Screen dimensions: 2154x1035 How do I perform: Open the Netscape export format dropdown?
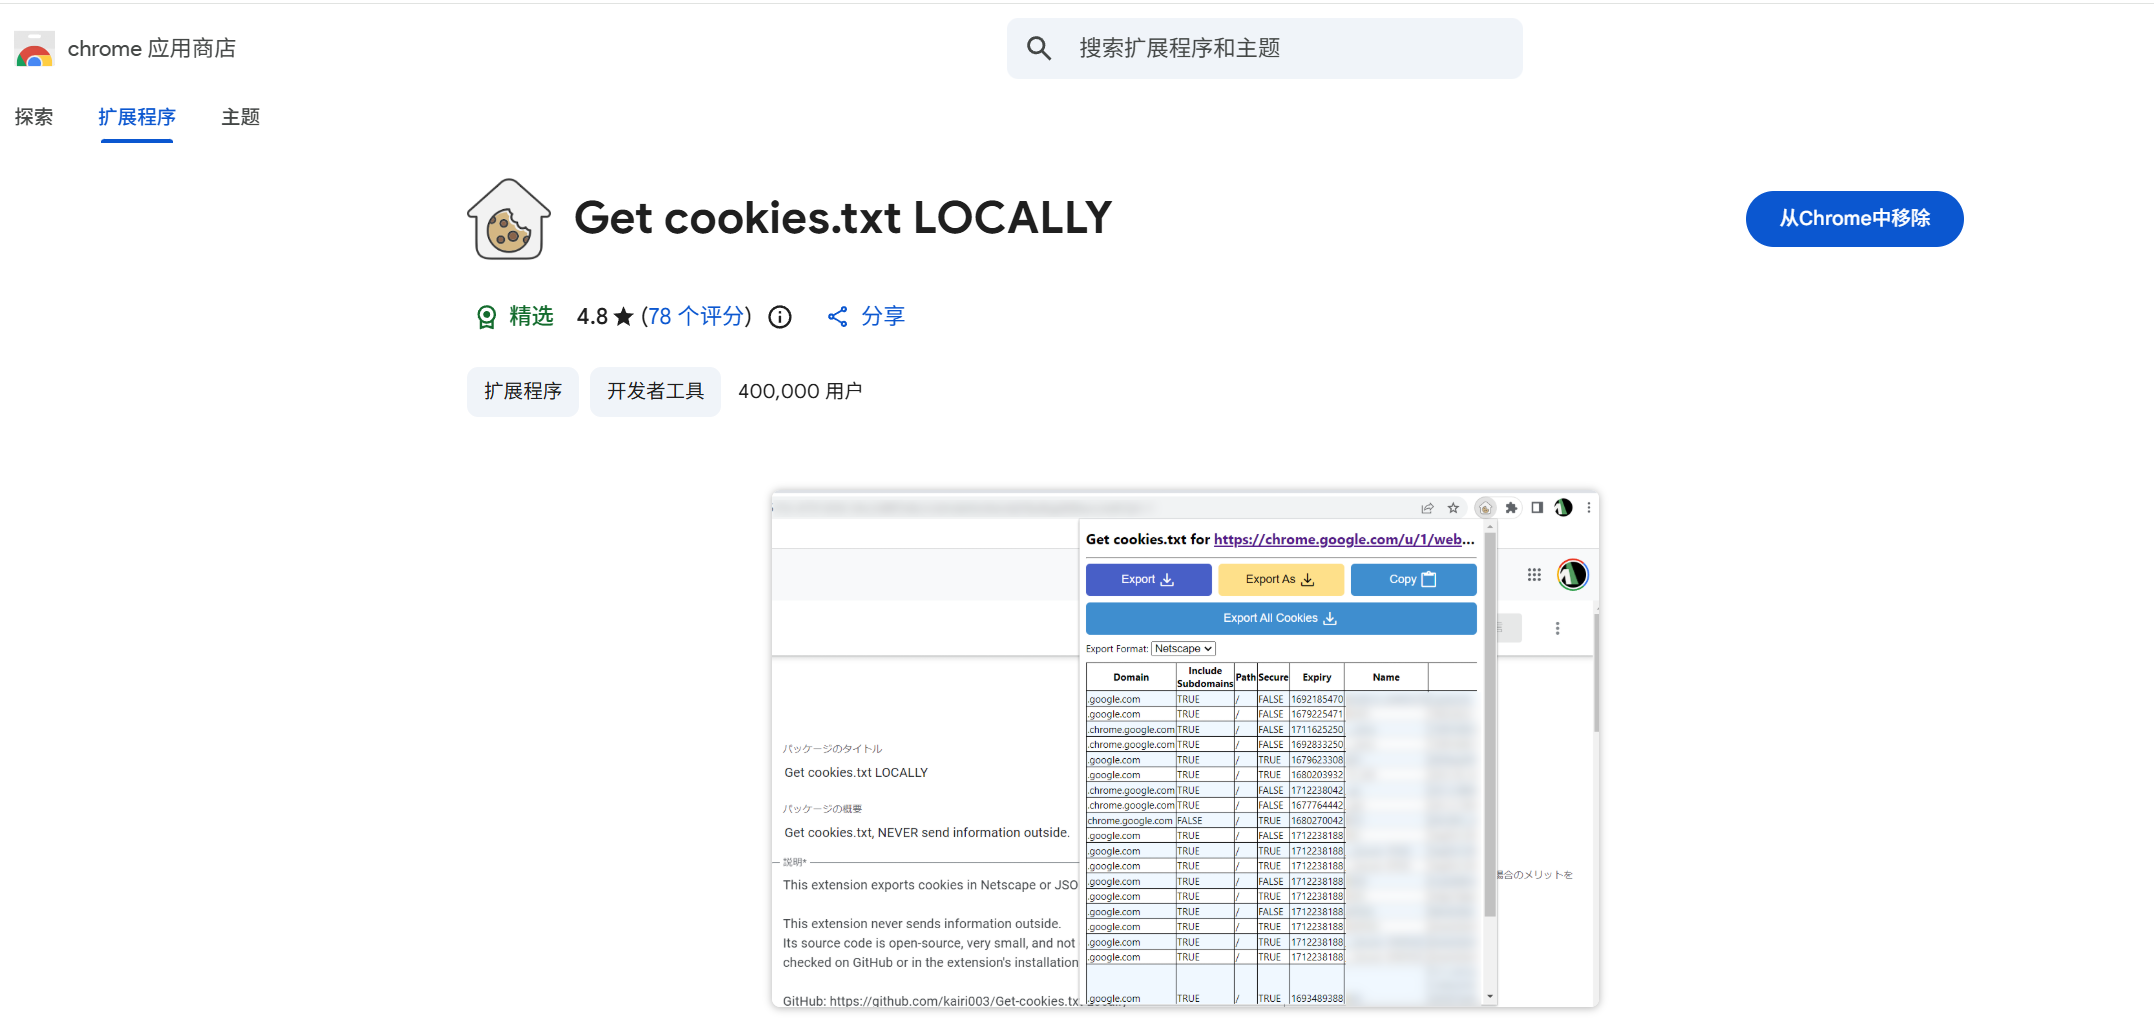tap(1183, 649)
